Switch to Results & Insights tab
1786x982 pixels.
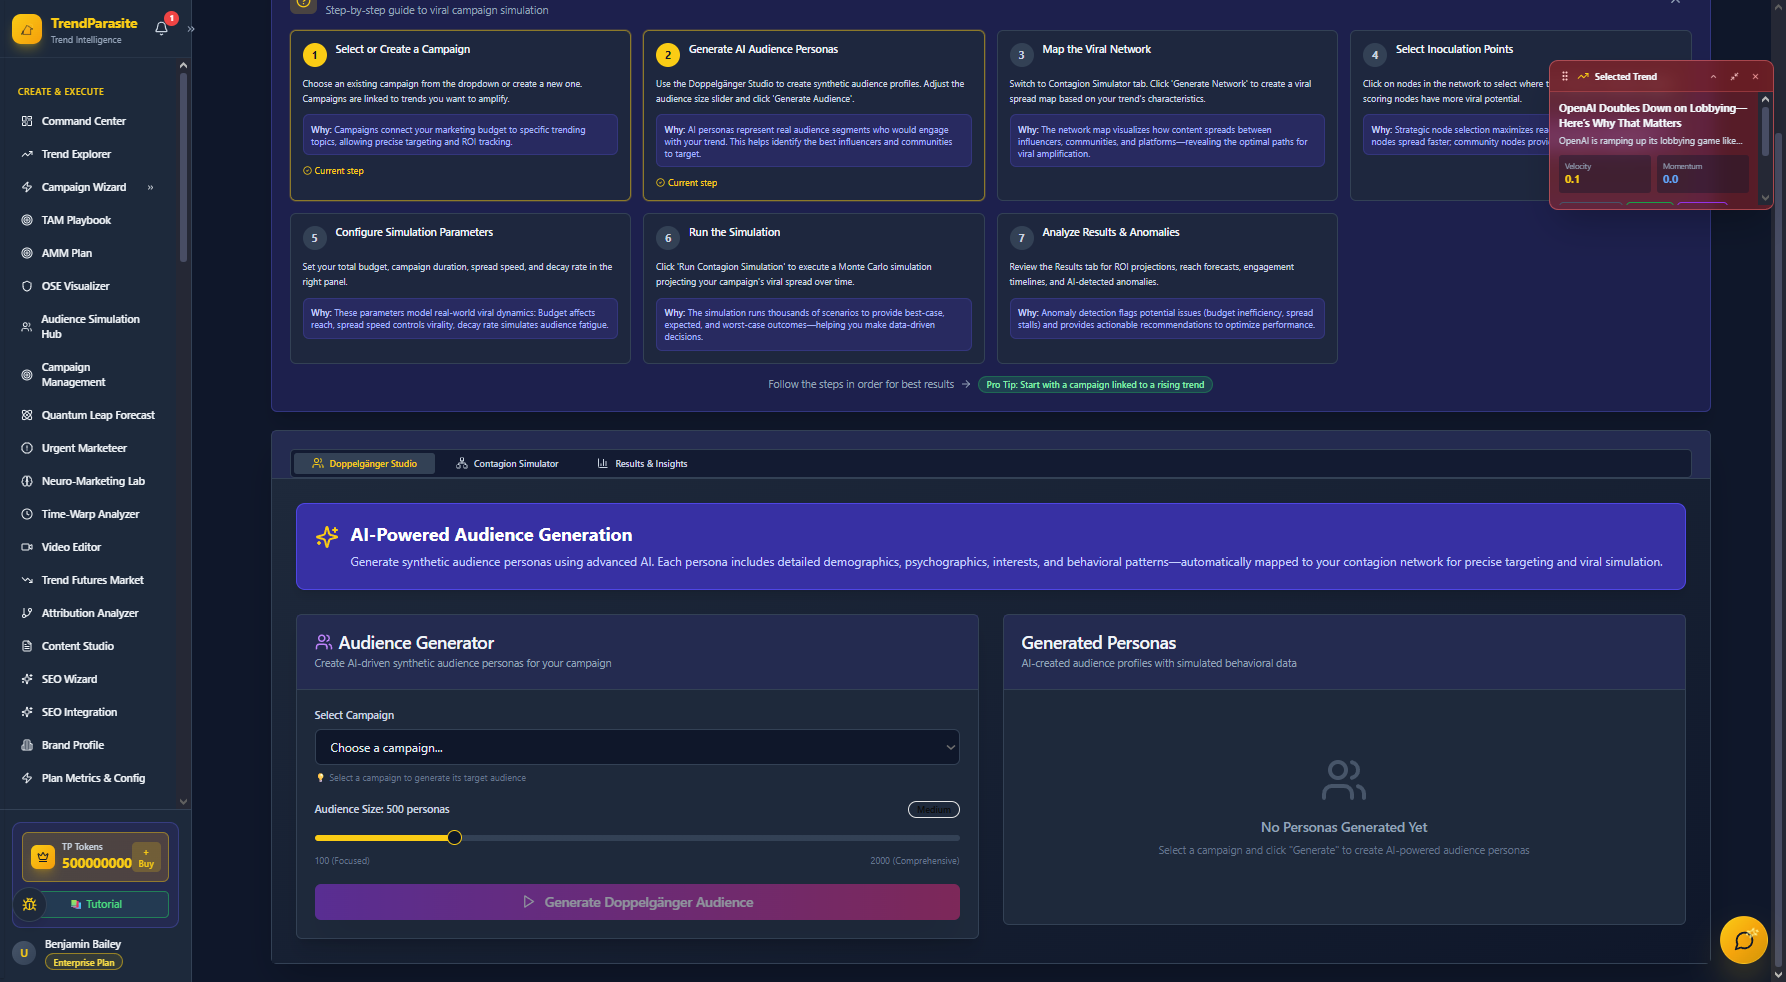642,463
